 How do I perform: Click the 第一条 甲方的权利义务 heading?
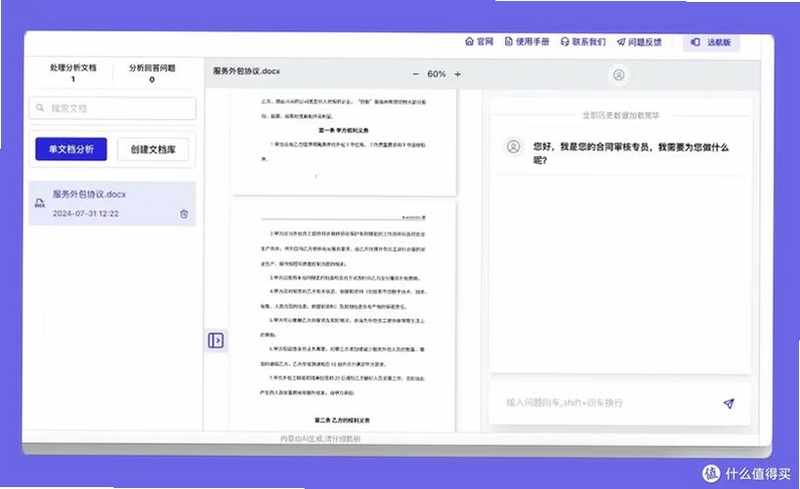(343, 130)
